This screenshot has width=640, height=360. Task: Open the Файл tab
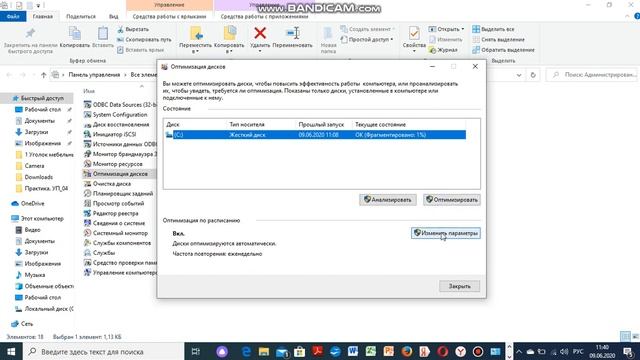pyautogui.click(x=13, y=17)
